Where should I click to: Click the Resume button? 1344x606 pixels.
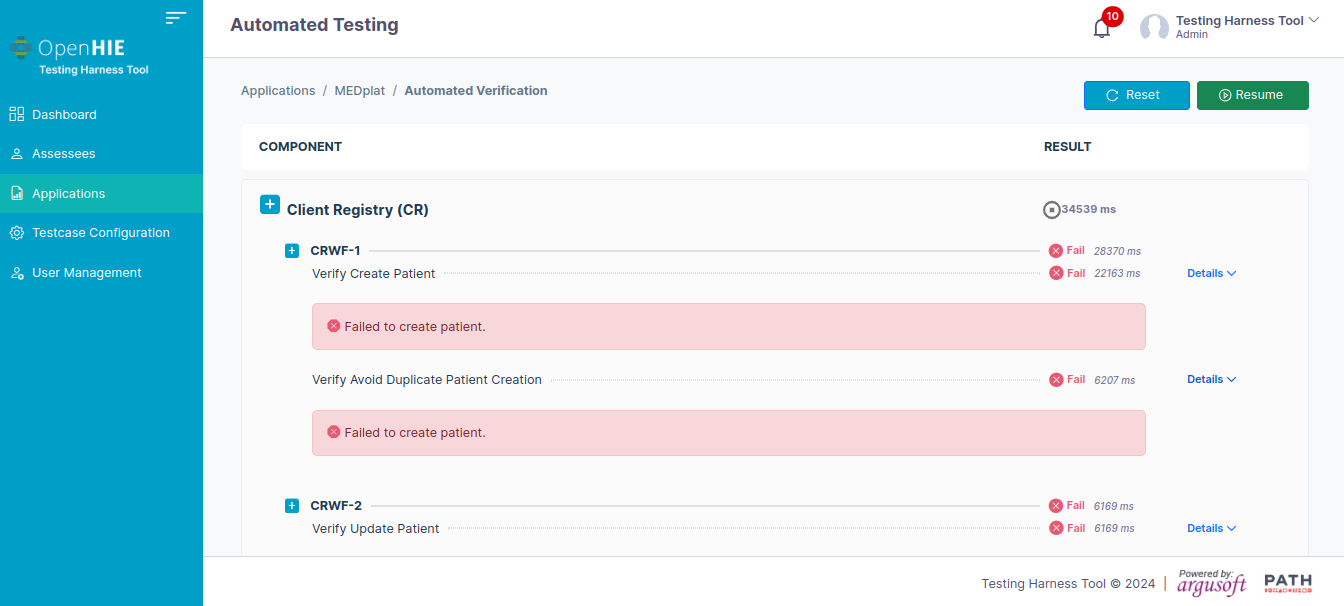[1253, 95]
